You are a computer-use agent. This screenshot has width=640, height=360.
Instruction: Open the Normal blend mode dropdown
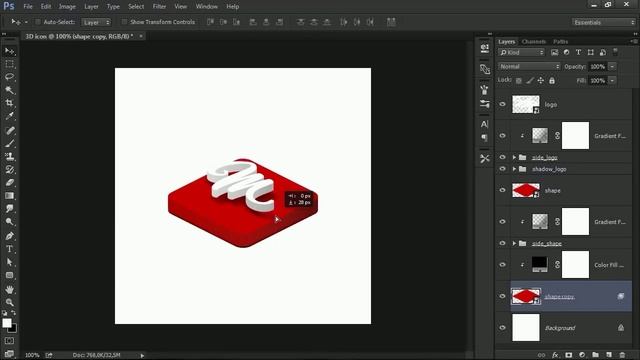click(x=529, y=67)
